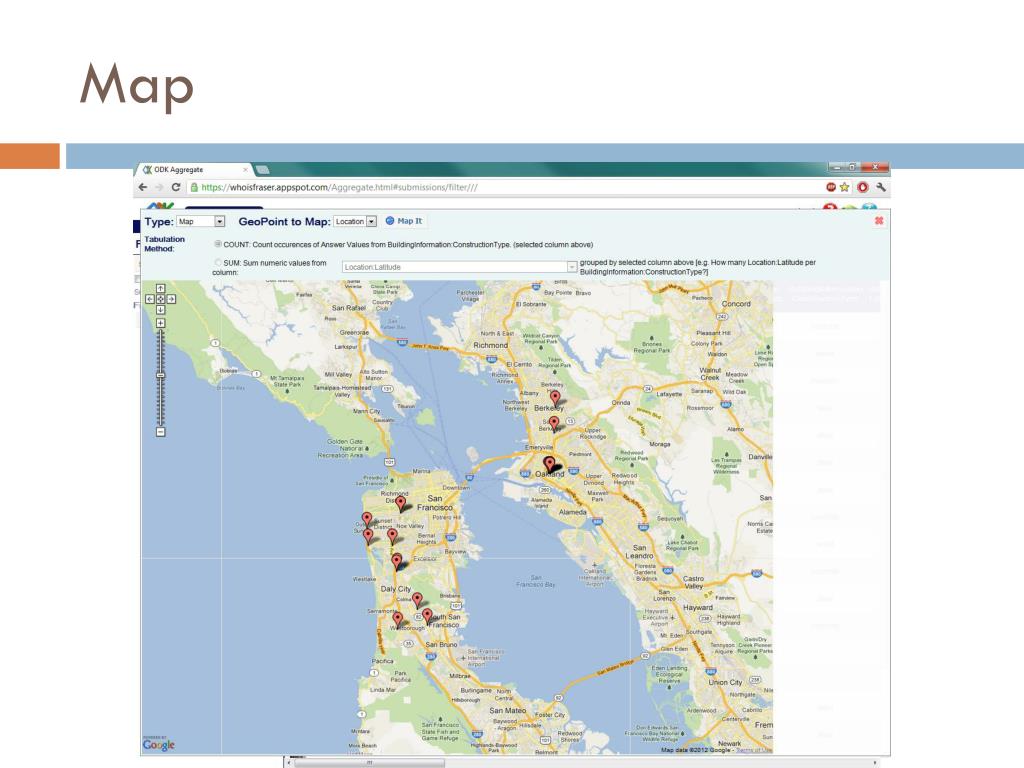Viewport: 1024px width, 768px height.
Task: Pan the map up
Action: click(161, 289)
